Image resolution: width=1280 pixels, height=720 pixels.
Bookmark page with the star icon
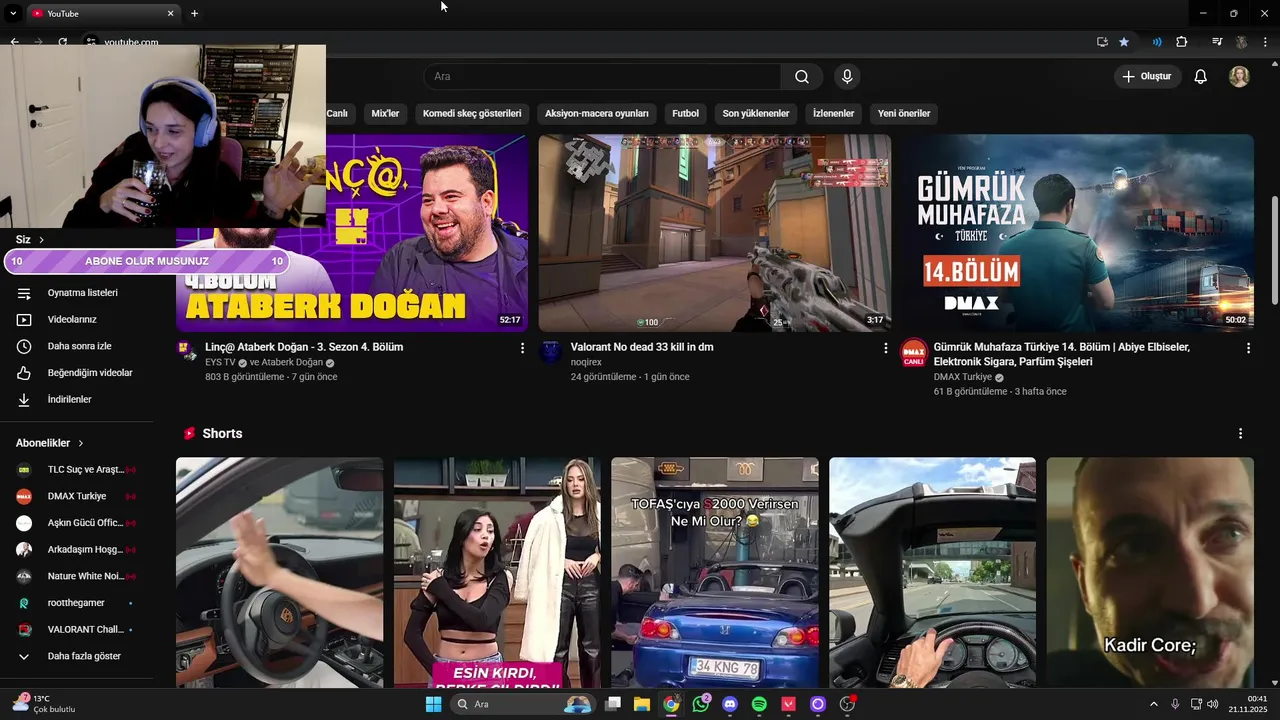[1124, 42]
